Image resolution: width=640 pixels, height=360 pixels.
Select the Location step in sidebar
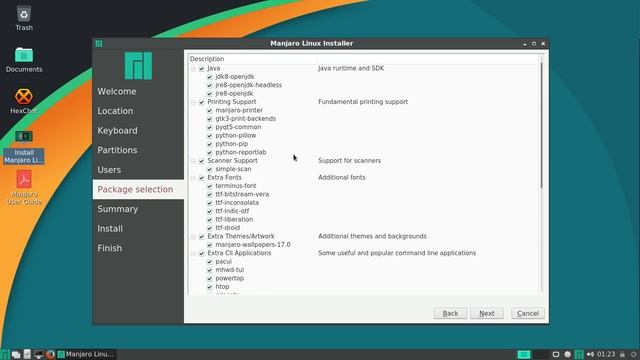point(115,111)
